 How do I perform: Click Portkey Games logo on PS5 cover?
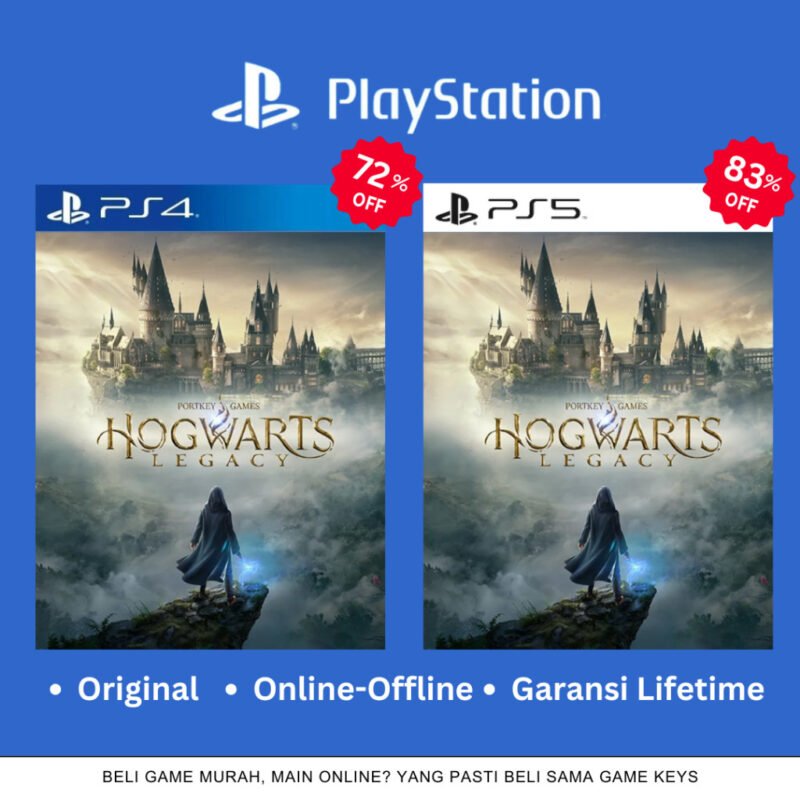tap(606, 406)
